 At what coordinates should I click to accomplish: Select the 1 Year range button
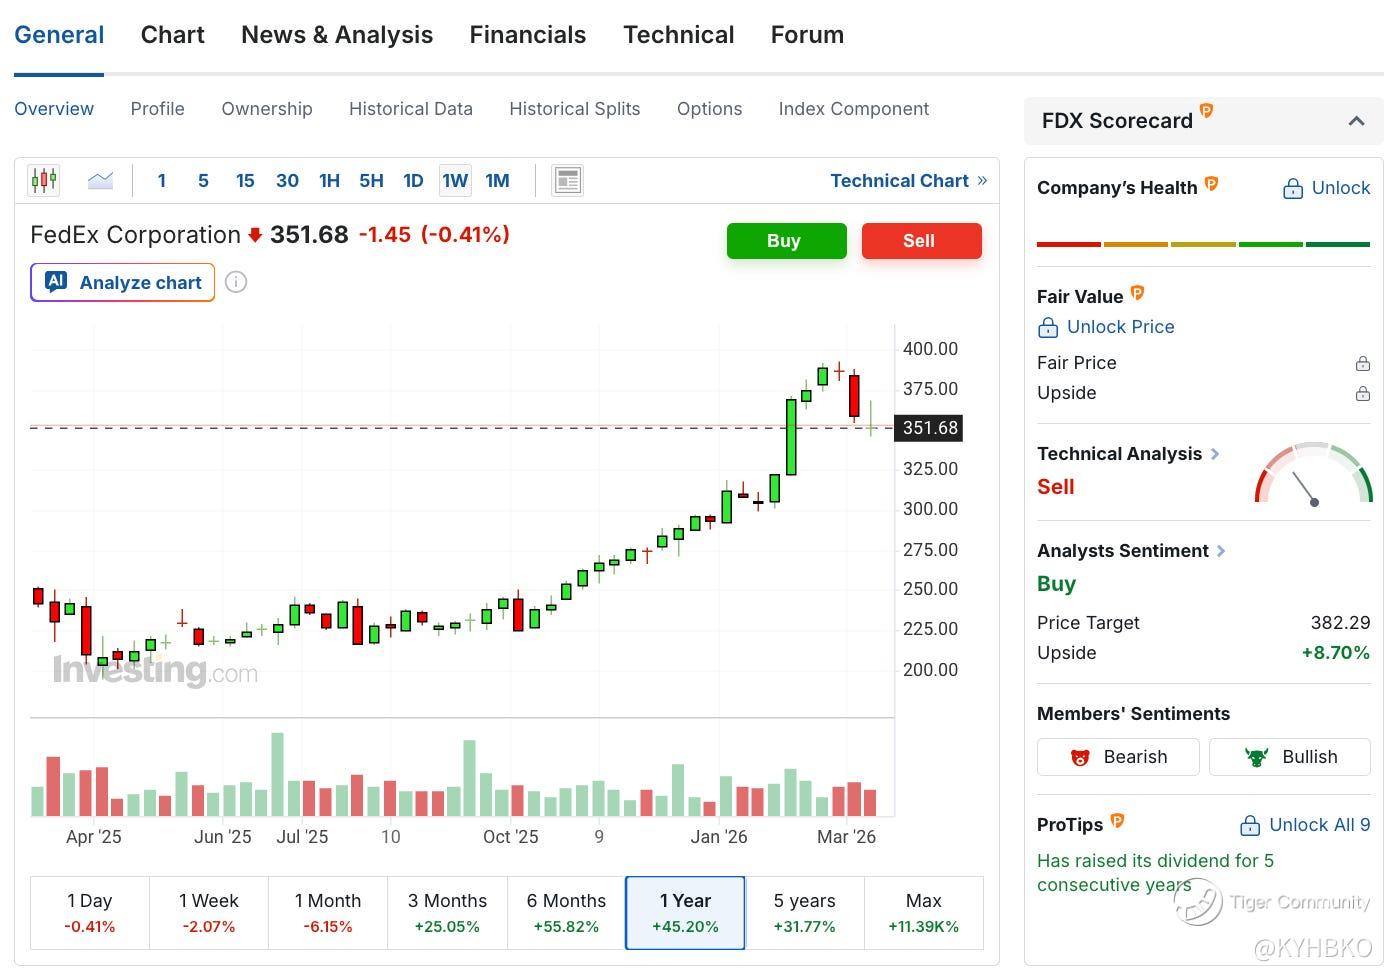tap(685, 913)
